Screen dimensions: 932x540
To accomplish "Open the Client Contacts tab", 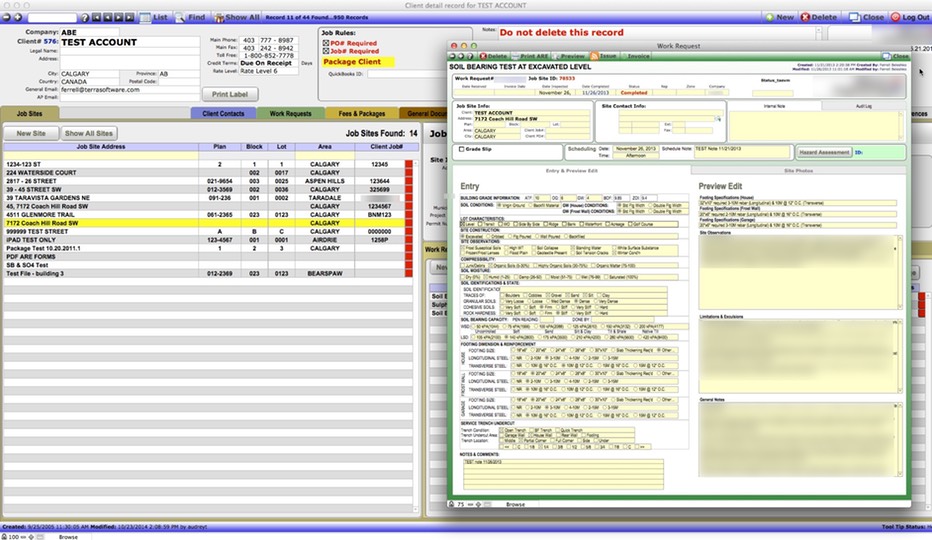I will (223, 113).
